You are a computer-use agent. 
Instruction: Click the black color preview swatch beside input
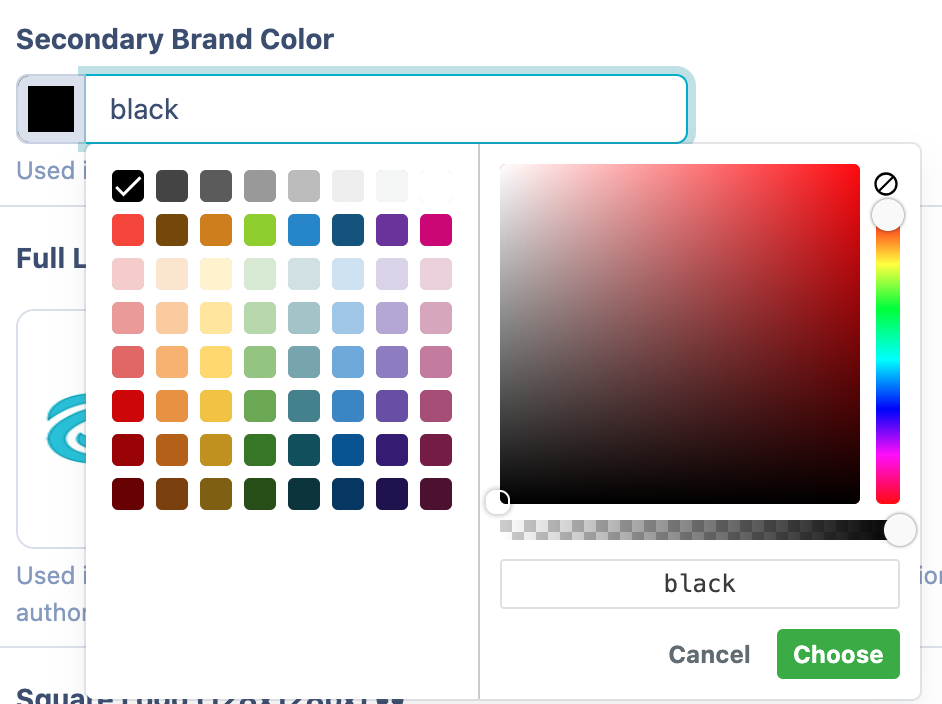(51, 109)
